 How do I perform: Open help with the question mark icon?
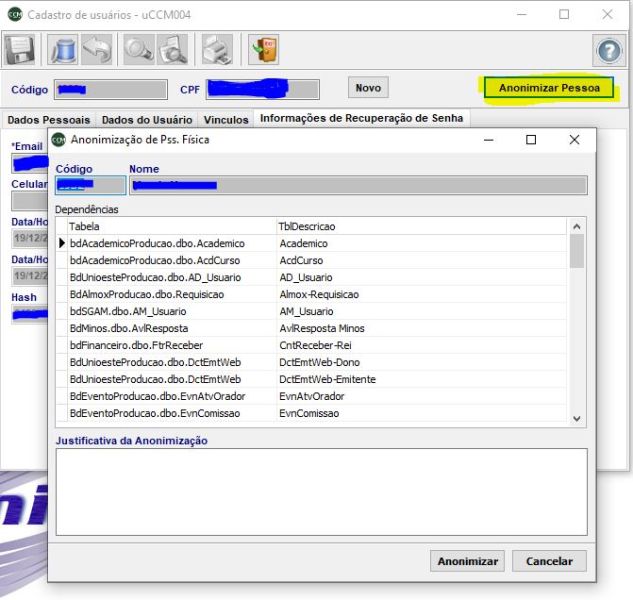tap(609, 51)
